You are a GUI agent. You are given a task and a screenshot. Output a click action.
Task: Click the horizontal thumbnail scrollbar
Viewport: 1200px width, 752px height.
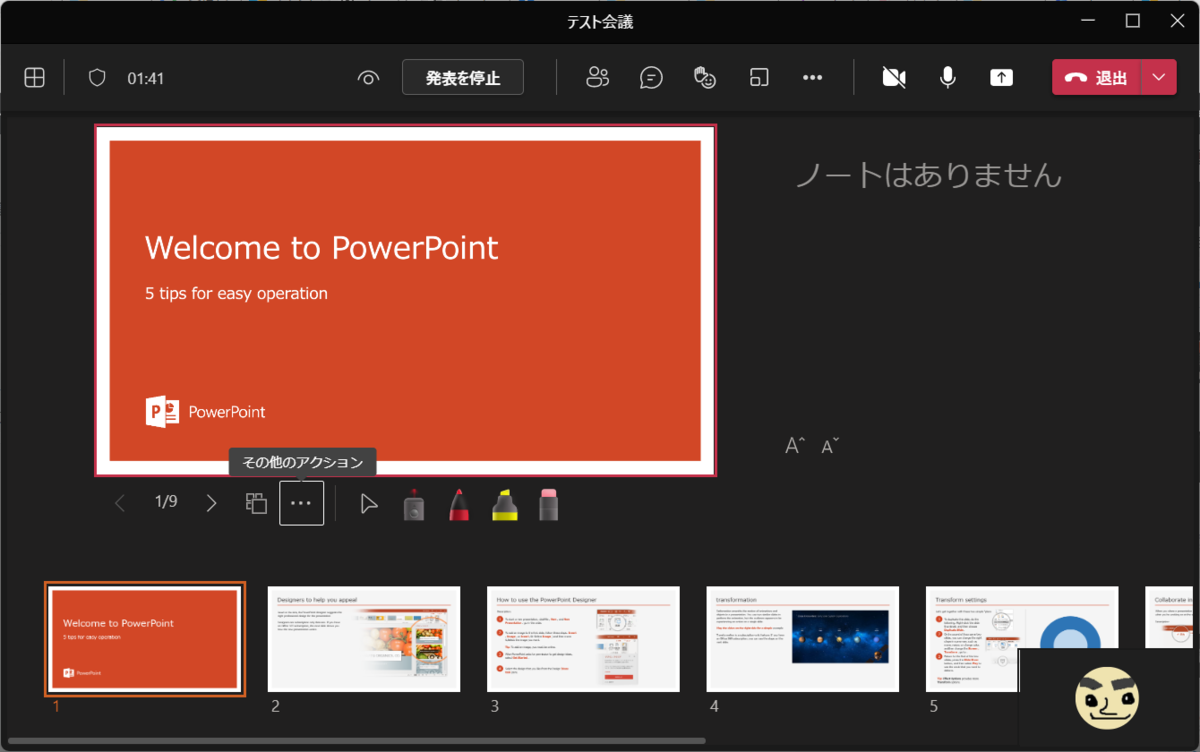click(356, 741)
